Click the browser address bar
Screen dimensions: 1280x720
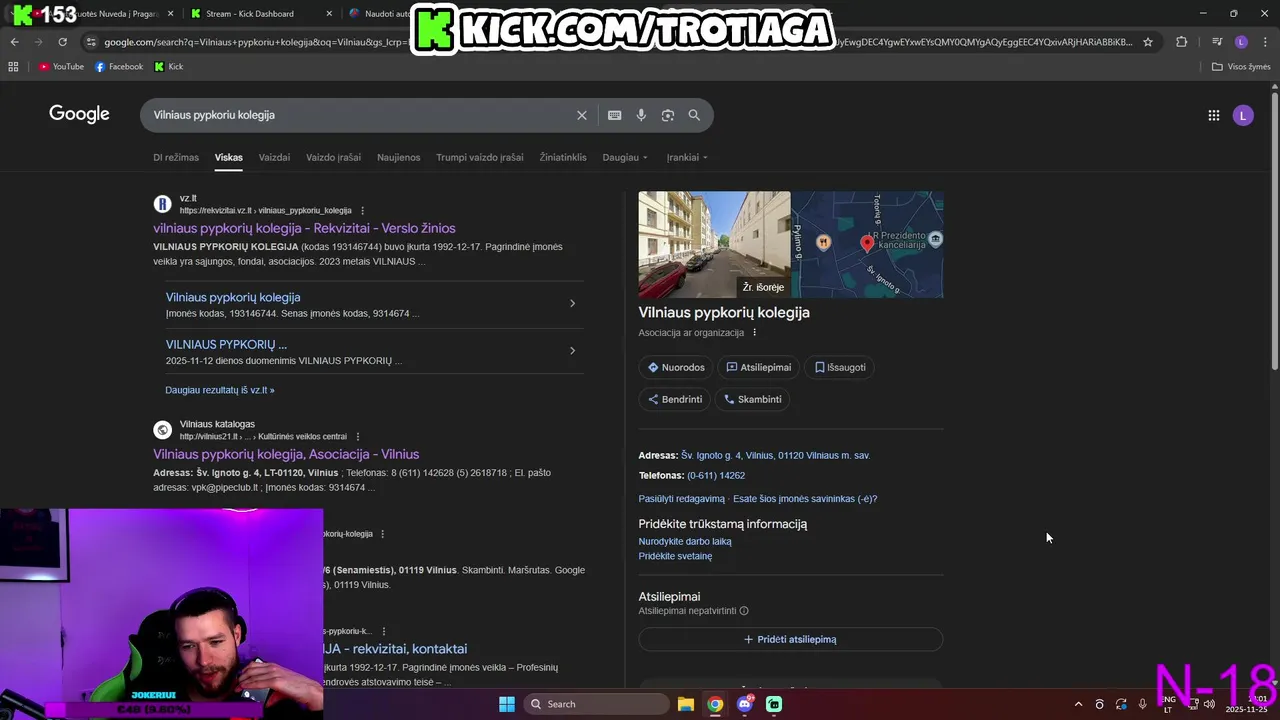tap(620, 42)
